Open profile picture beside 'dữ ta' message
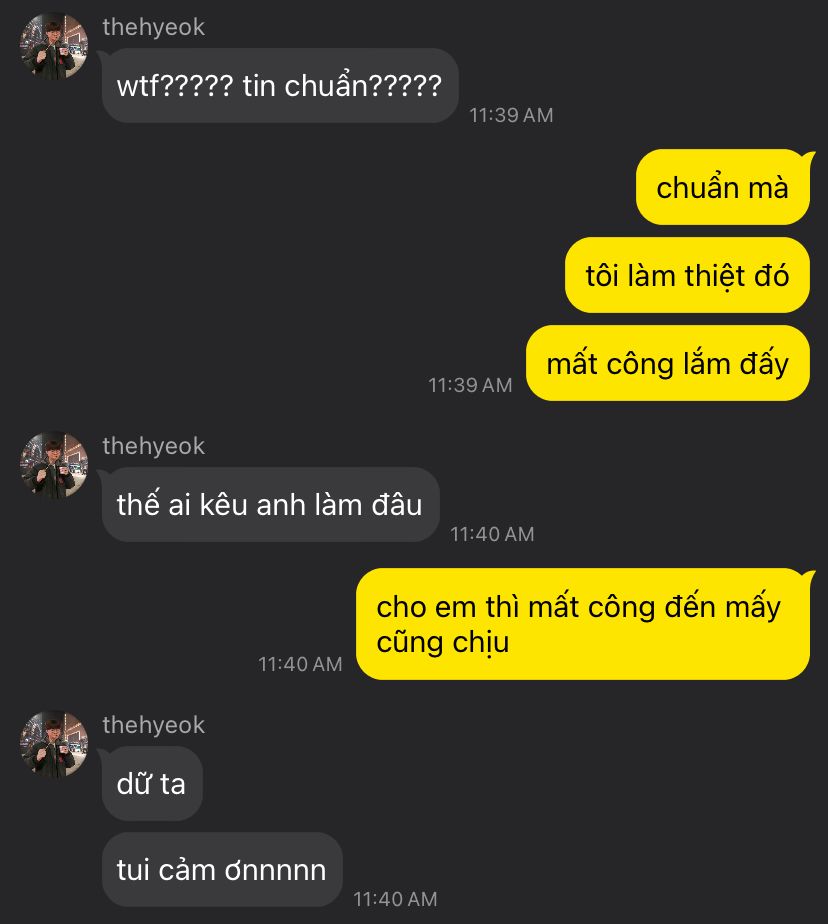 pos(54,744)
